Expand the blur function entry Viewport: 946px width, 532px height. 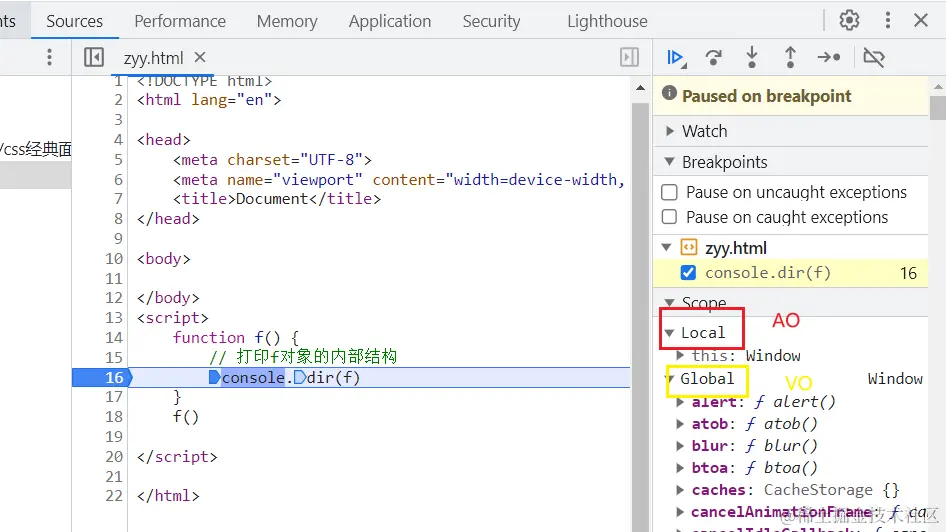pos(680,446)
